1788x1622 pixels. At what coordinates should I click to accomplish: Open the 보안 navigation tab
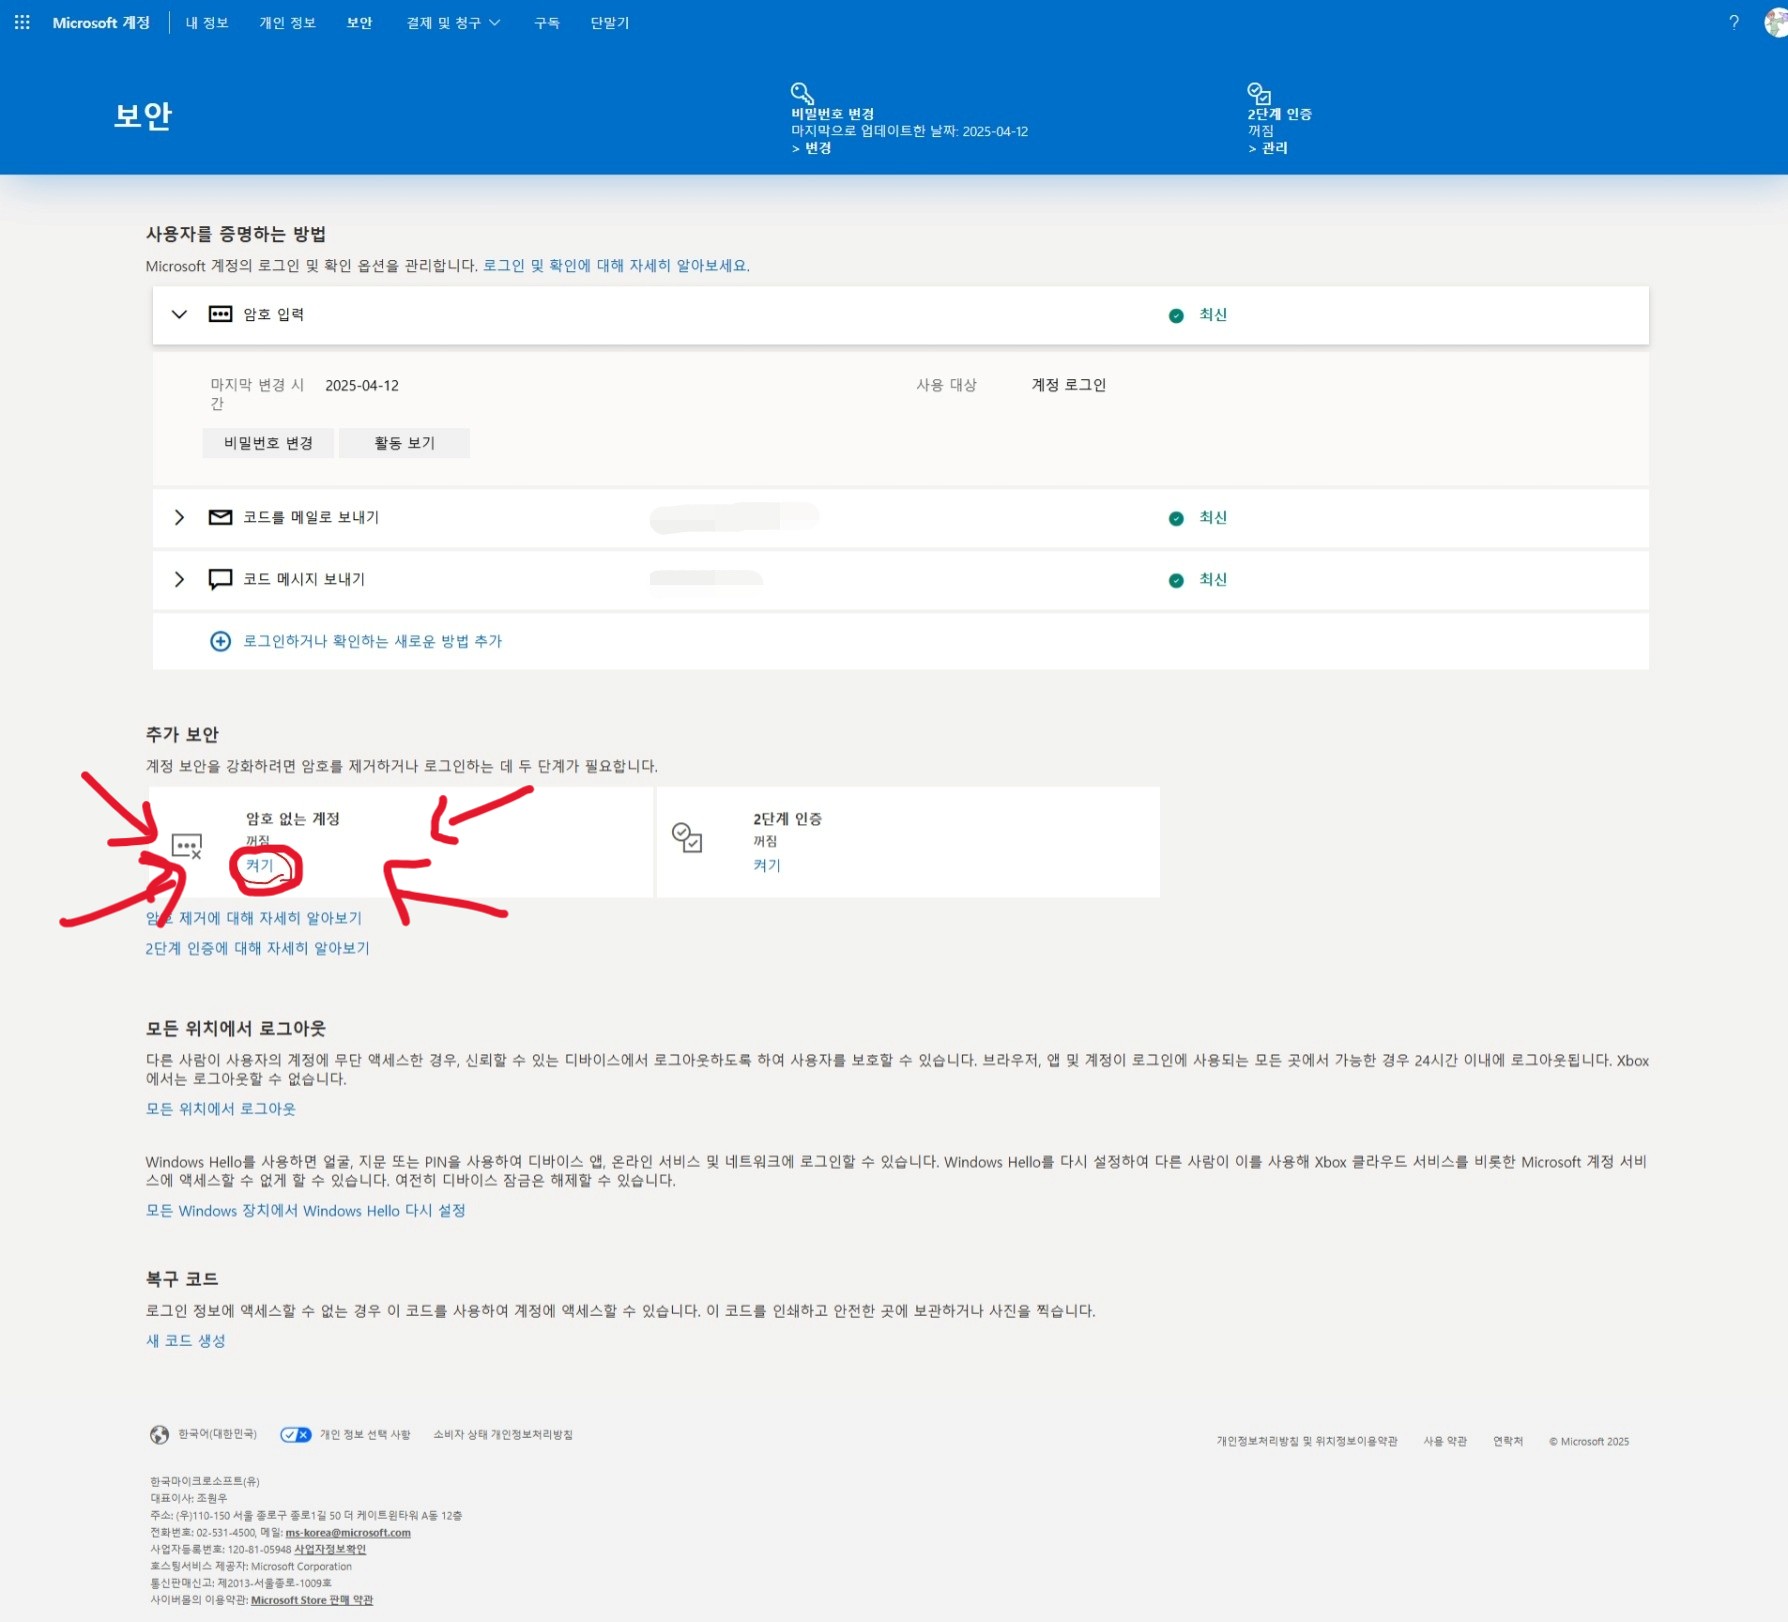click(359, 22)
